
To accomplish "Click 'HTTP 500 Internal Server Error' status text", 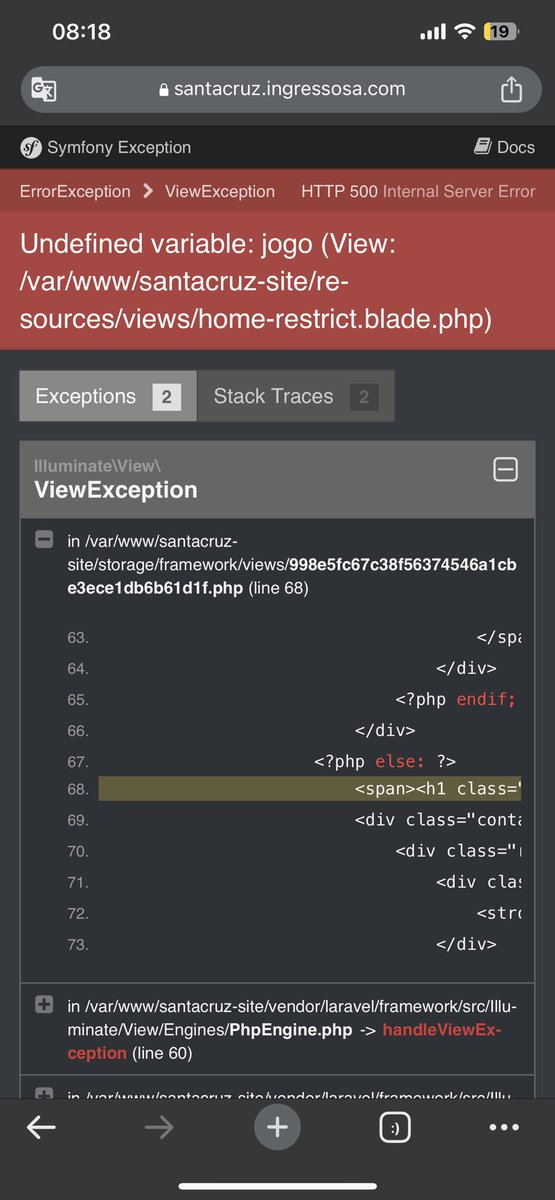I will [x=418, y=191].
